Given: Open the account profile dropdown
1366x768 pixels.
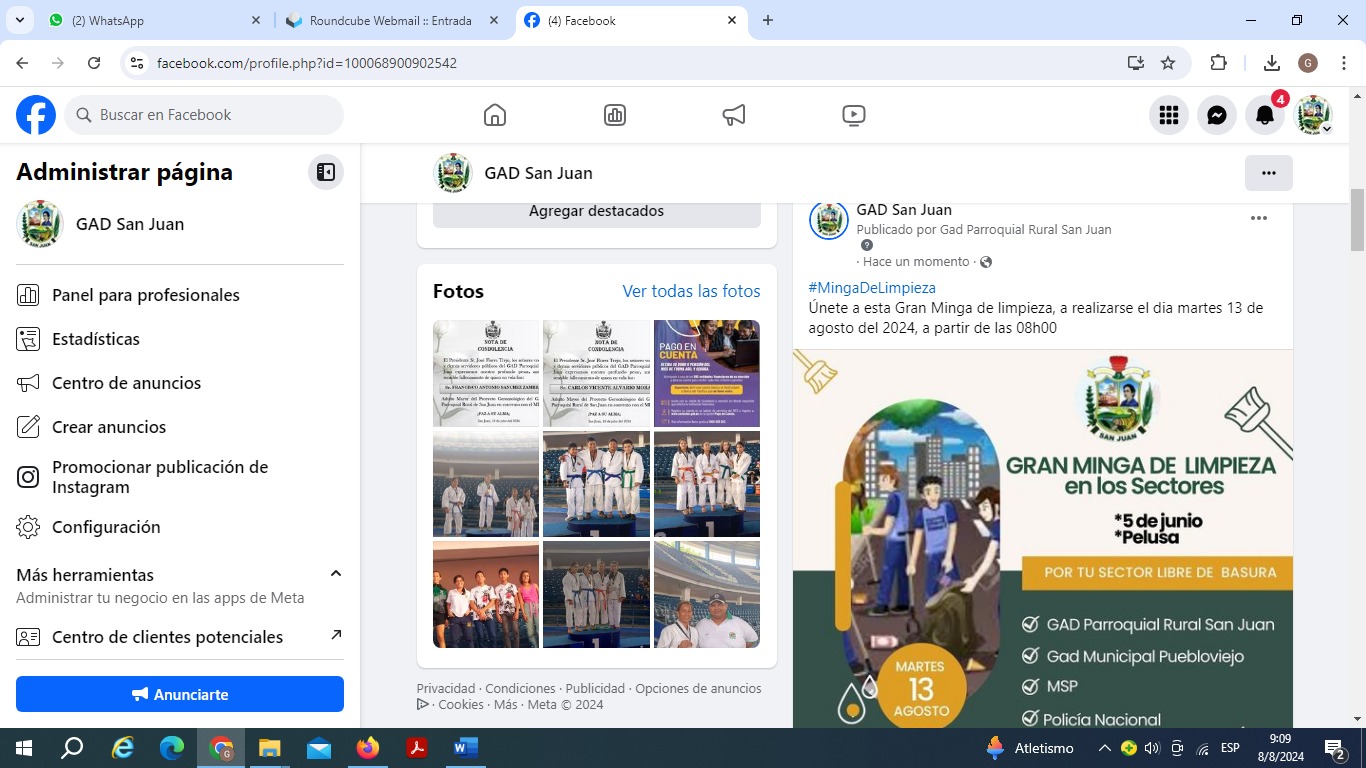Looking at the screenshot, I should pos(1314,115).
